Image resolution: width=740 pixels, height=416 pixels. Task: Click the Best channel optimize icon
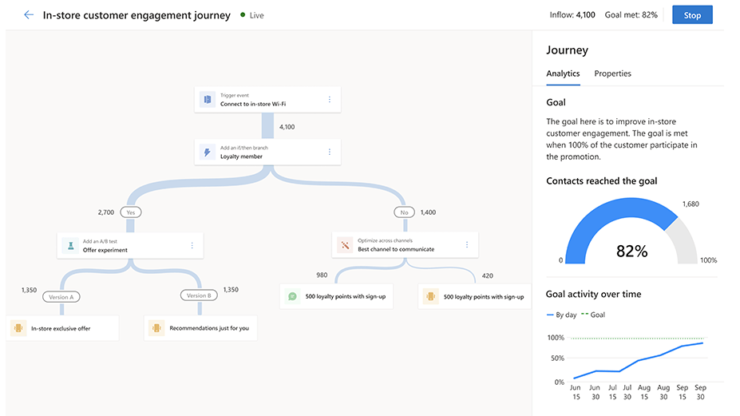[345, 245]
